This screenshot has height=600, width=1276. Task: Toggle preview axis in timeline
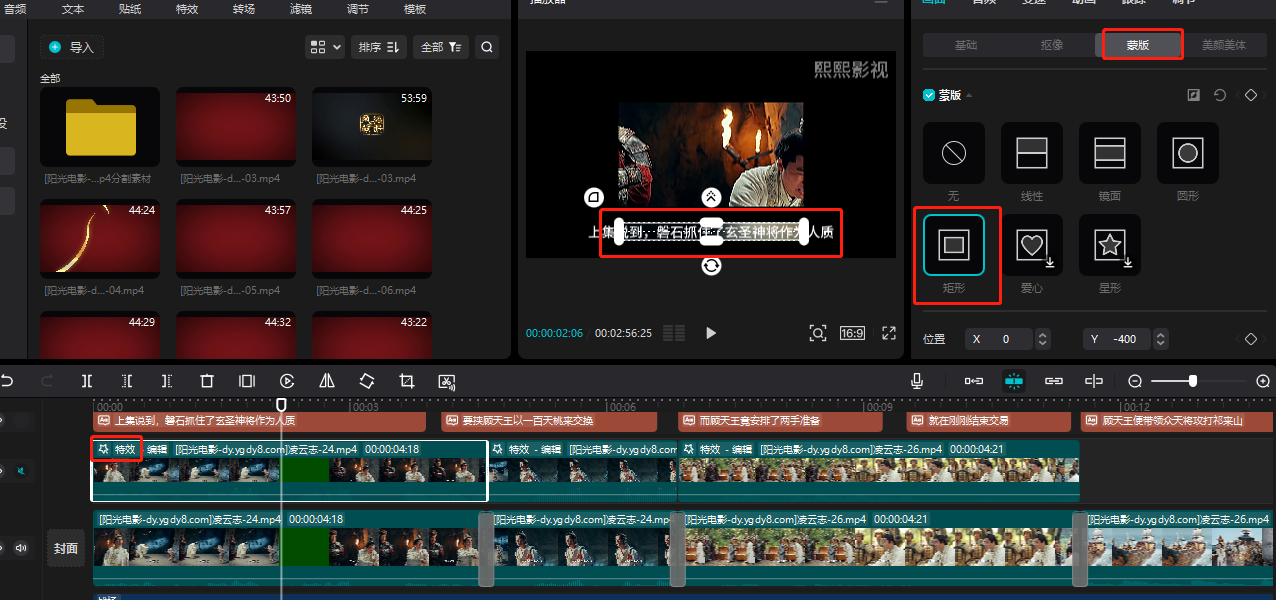1094,381
